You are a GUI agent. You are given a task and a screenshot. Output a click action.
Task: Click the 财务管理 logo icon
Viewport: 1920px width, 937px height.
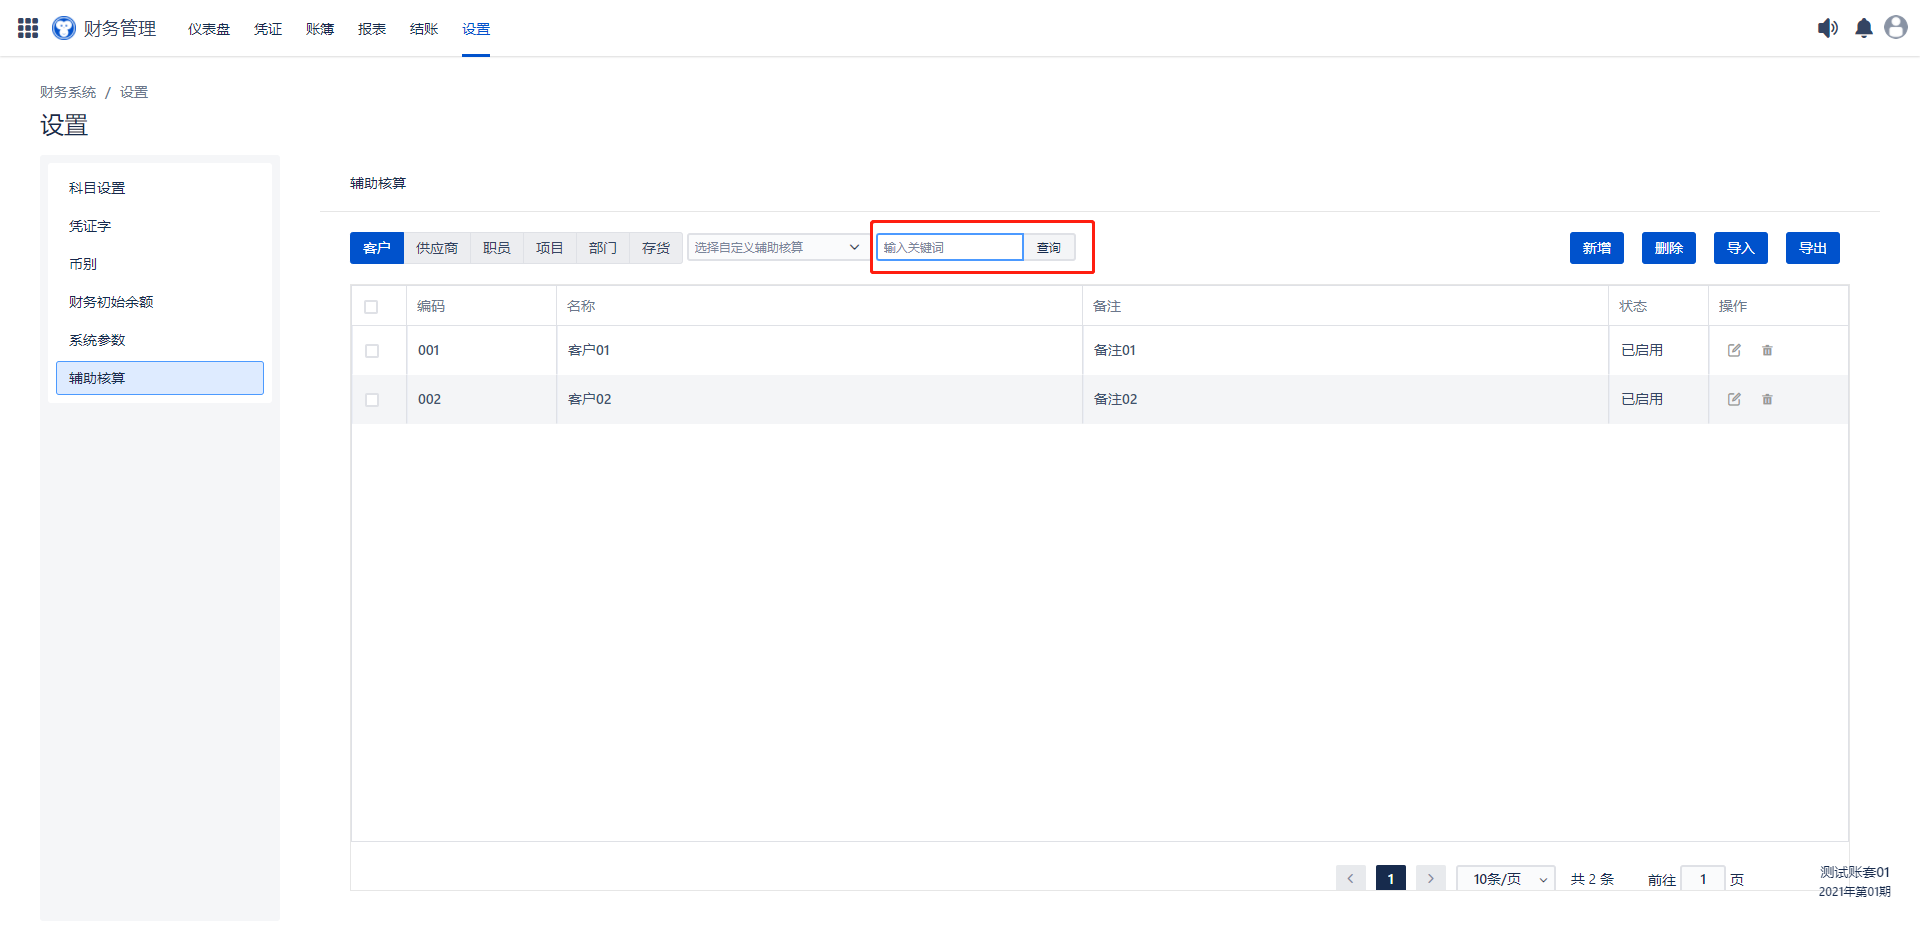pyautogui.click(x=64, y=28)
